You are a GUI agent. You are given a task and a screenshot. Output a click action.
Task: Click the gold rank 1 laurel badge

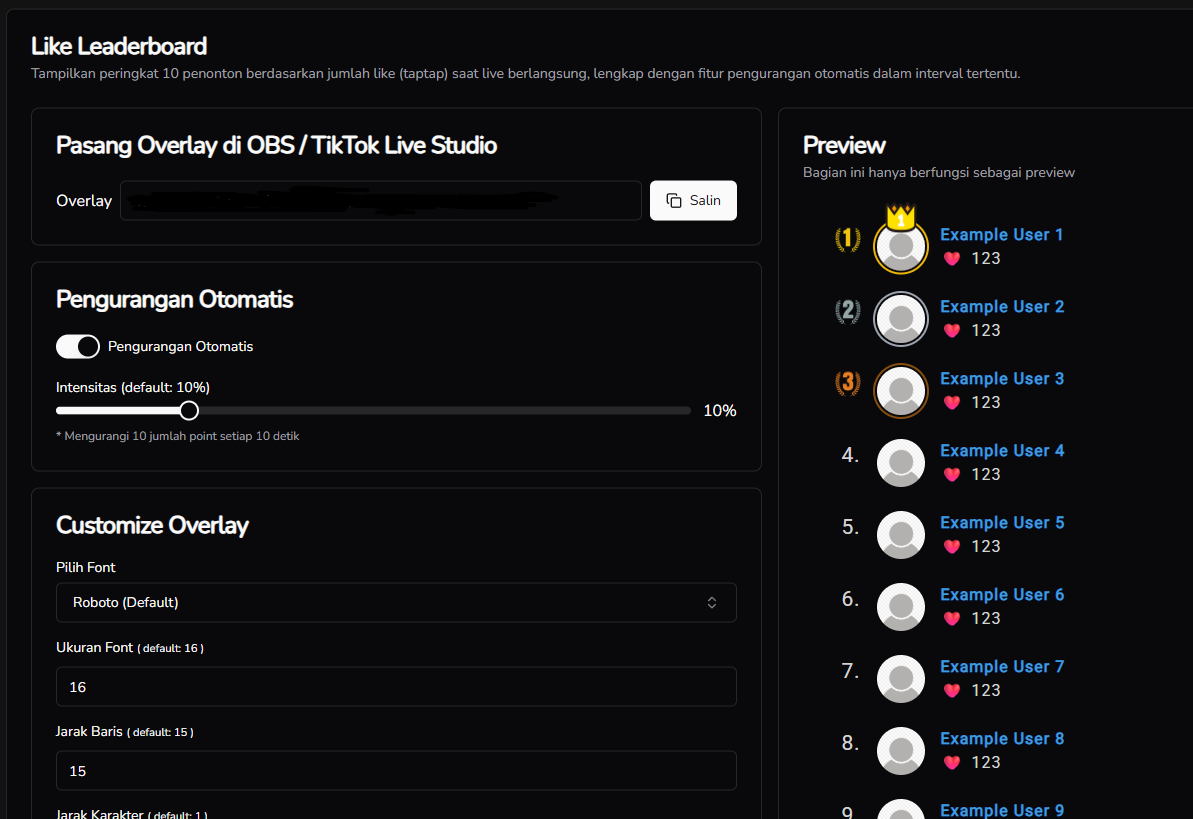pos(848,239)
